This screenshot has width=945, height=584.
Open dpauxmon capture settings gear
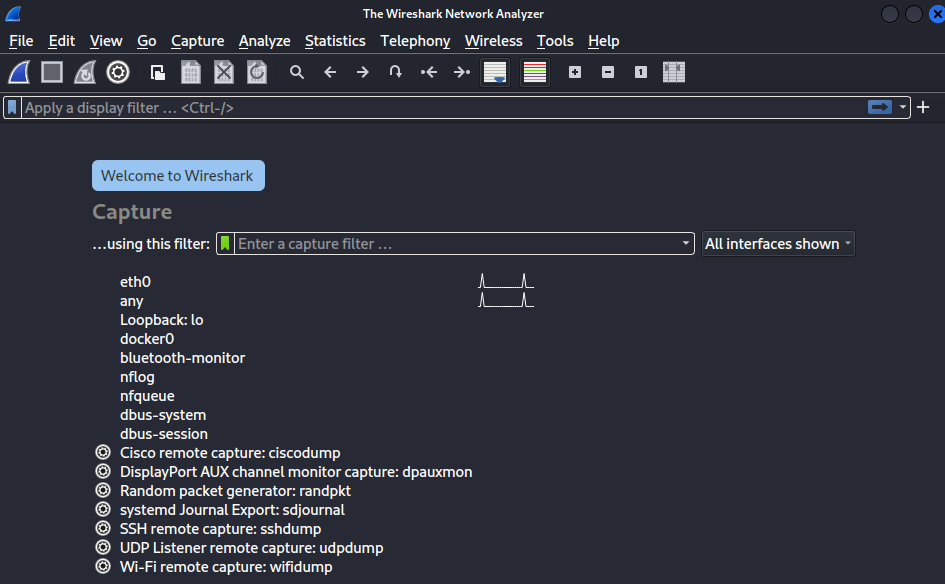point(103,471)
